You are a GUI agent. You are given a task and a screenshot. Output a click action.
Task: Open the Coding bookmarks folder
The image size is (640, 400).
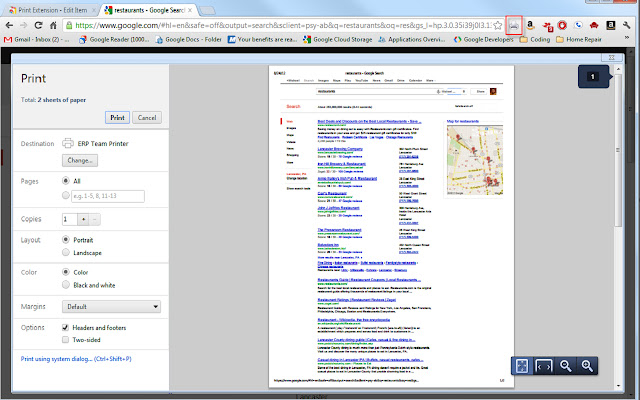[535, 39]
